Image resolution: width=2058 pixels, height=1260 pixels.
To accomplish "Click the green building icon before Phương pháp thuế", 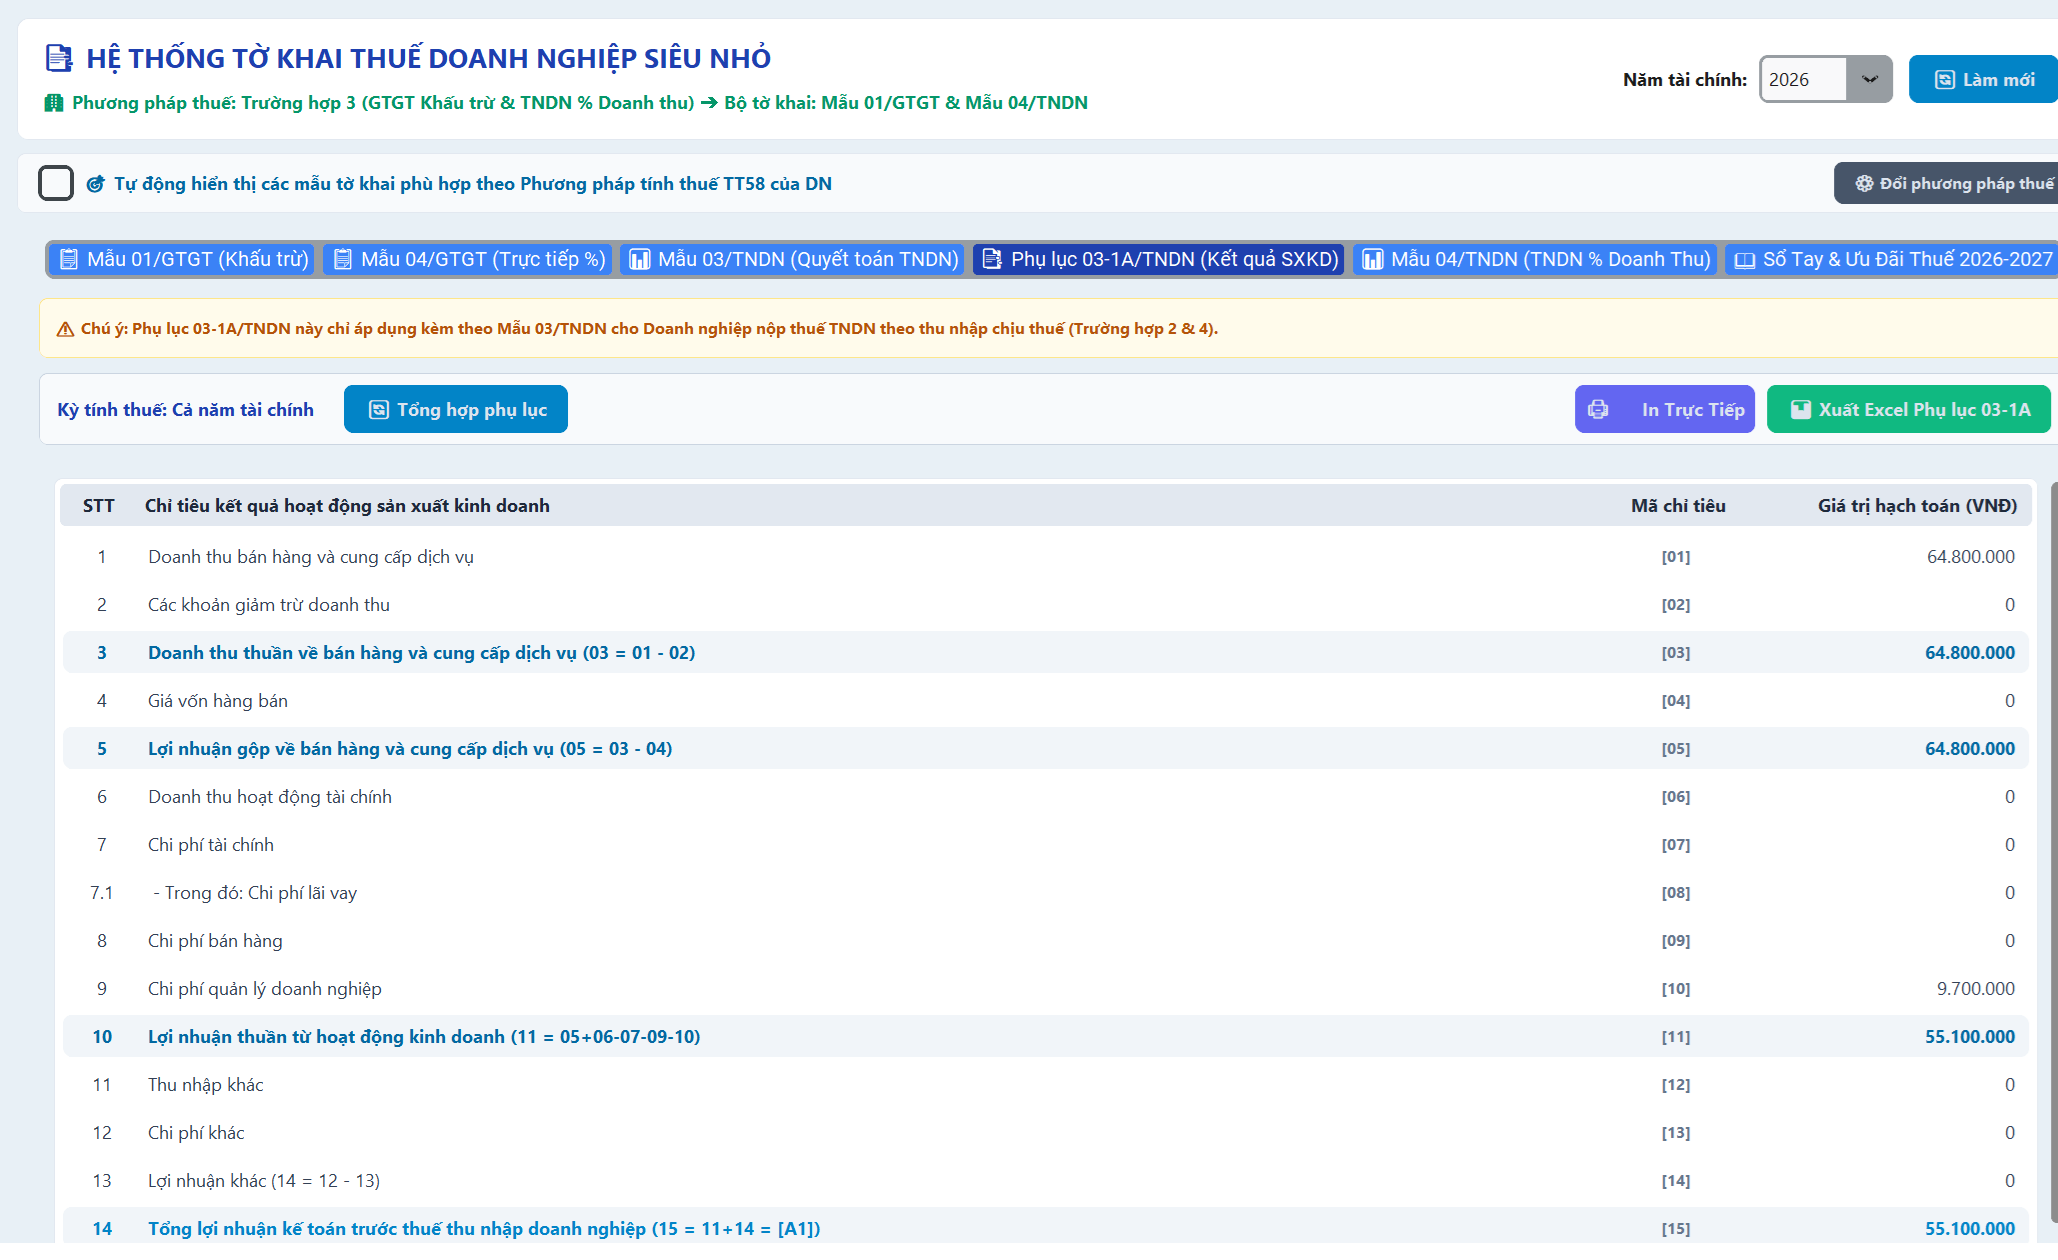I will 54,103.
